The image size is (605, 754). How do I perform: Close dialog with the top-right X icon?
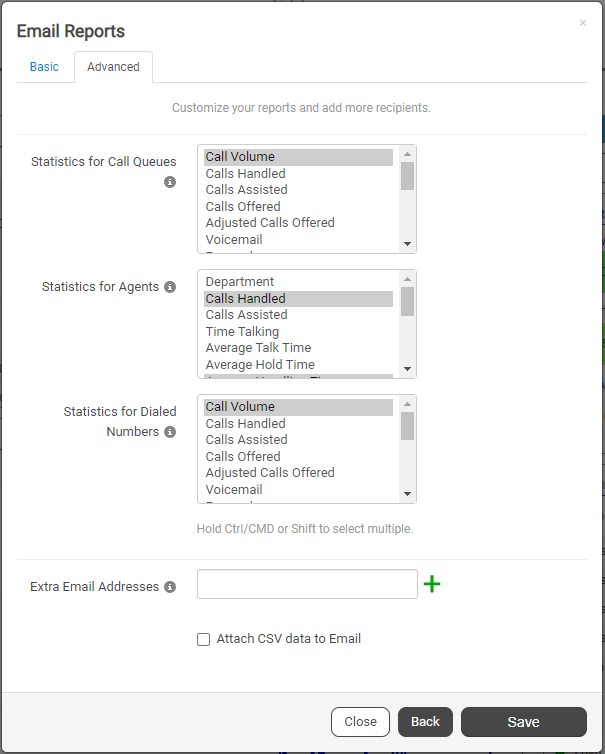(582, 23)
